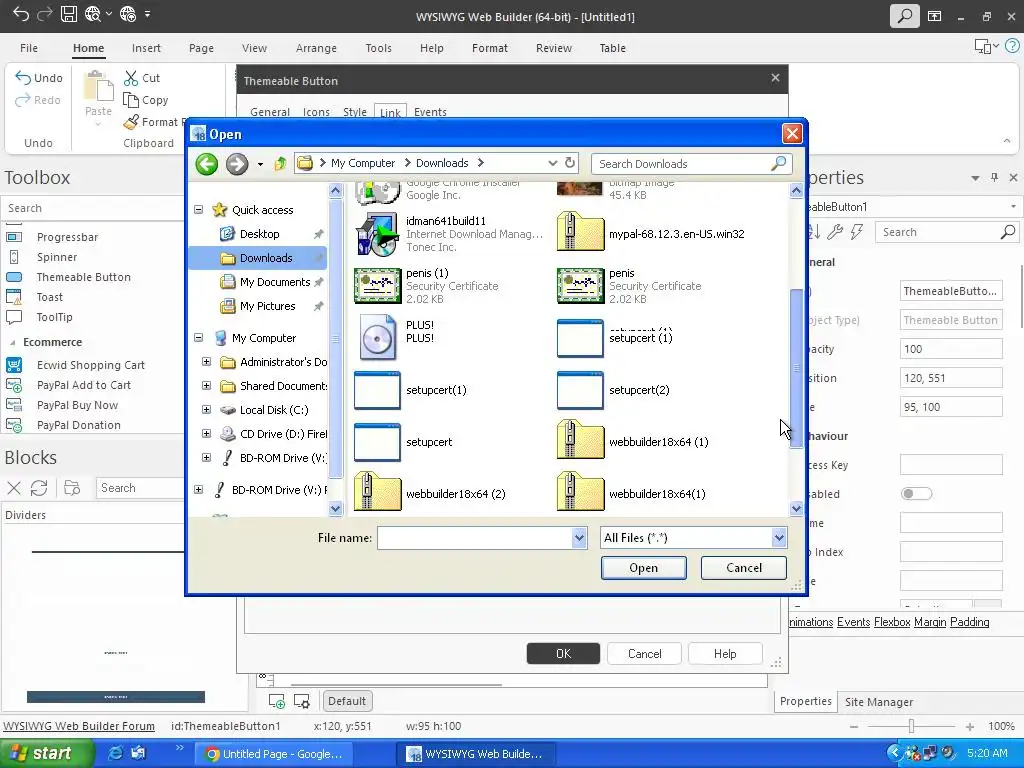Image resolution: width=1024 pixels, height=768 pixels.
Task: Collapse the My Computer tree node
Action: [199, 338]
